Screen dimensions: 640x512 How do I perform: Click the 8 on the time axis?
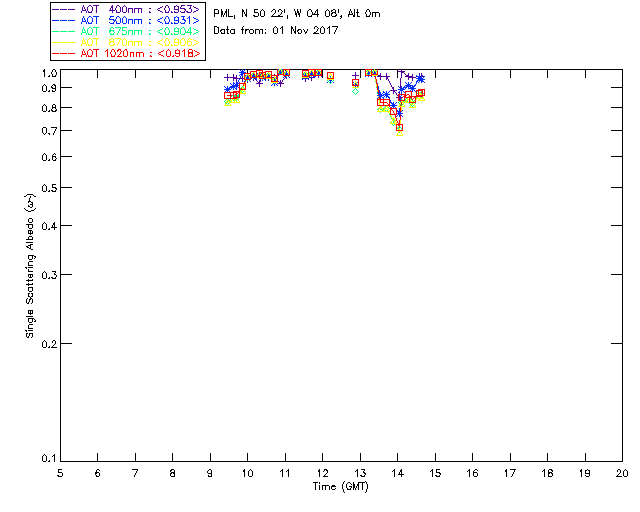[173, 473]
